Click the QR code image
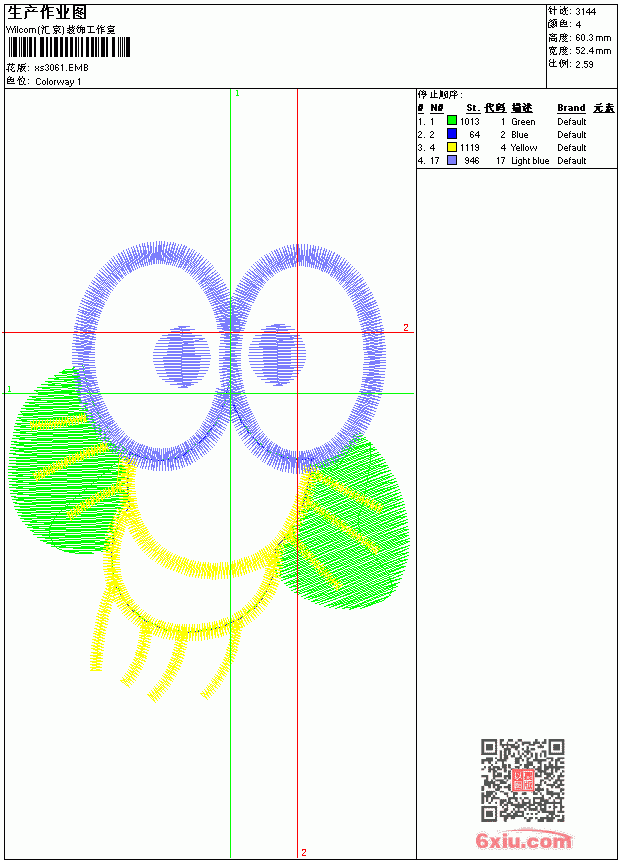 (x=523, y=780)
